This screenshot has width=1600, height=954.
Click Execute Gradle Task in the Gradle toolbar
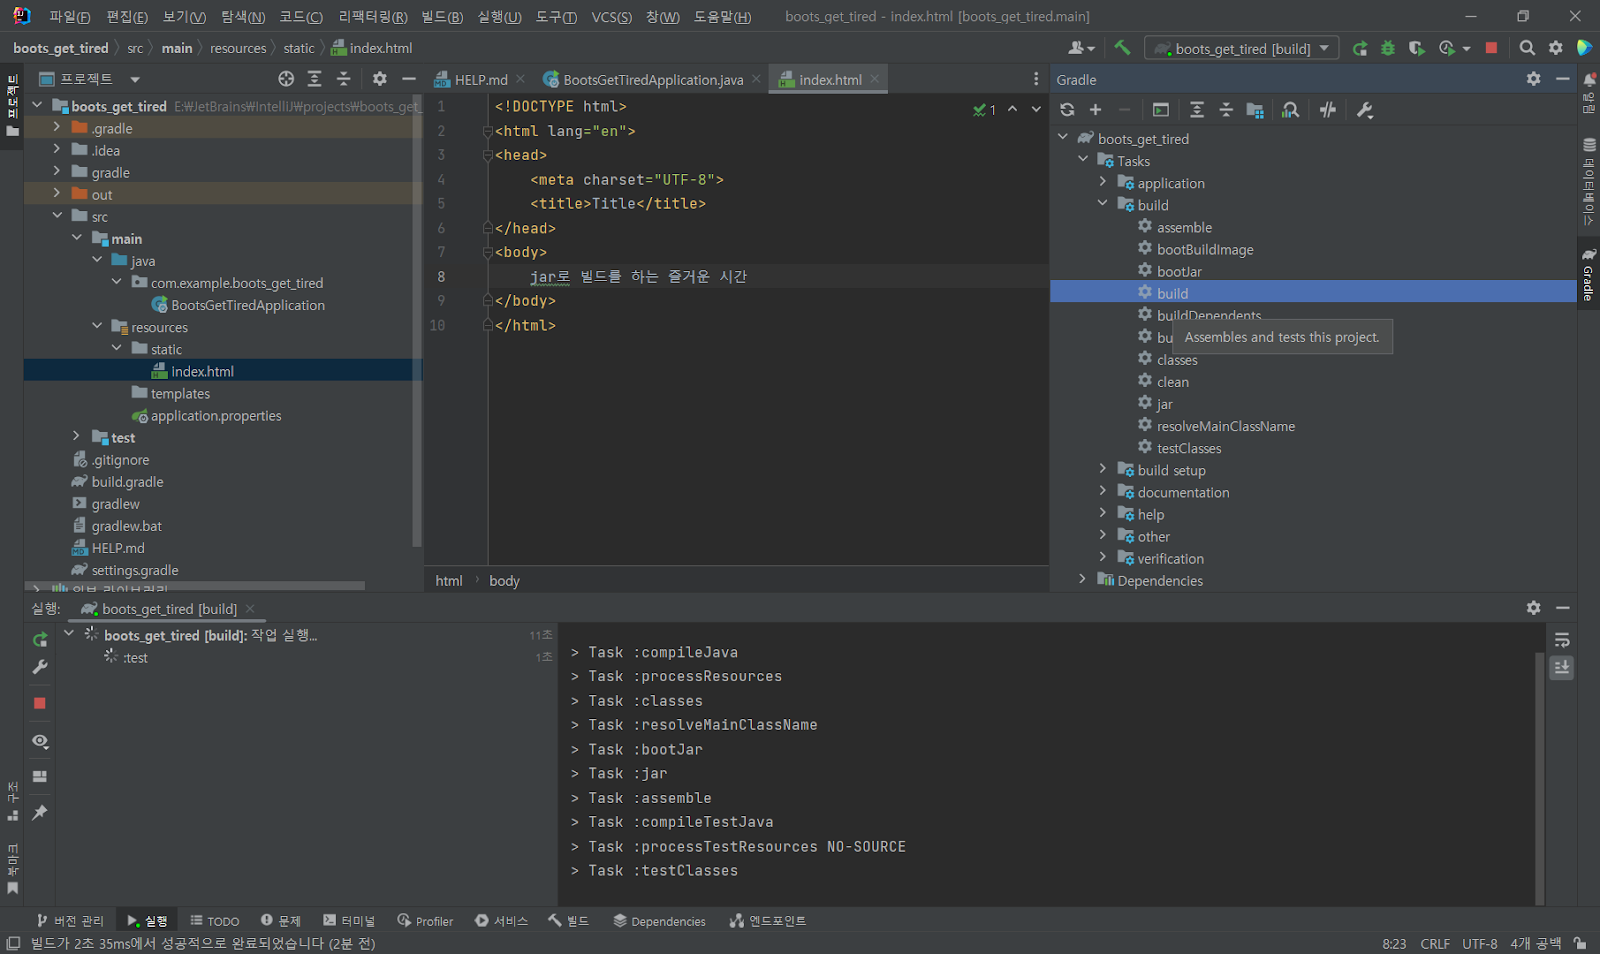point(1160,110)
